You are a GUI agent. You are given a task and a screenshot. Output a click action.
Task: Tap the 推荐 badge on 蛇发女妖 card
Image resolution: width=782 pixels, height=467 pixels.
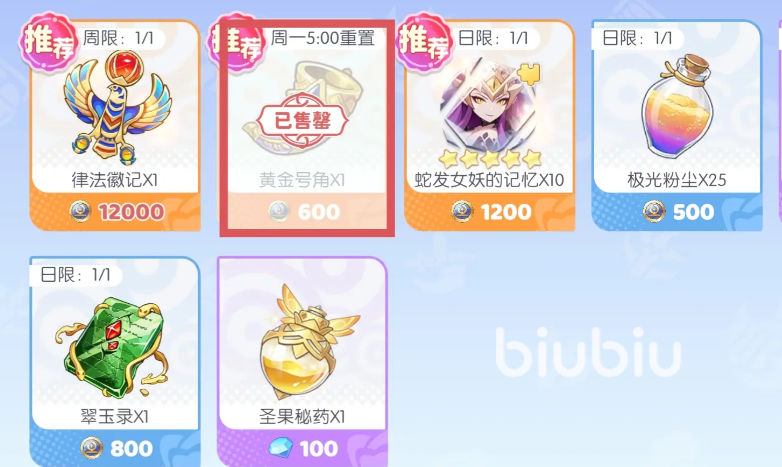click(425, 42)
